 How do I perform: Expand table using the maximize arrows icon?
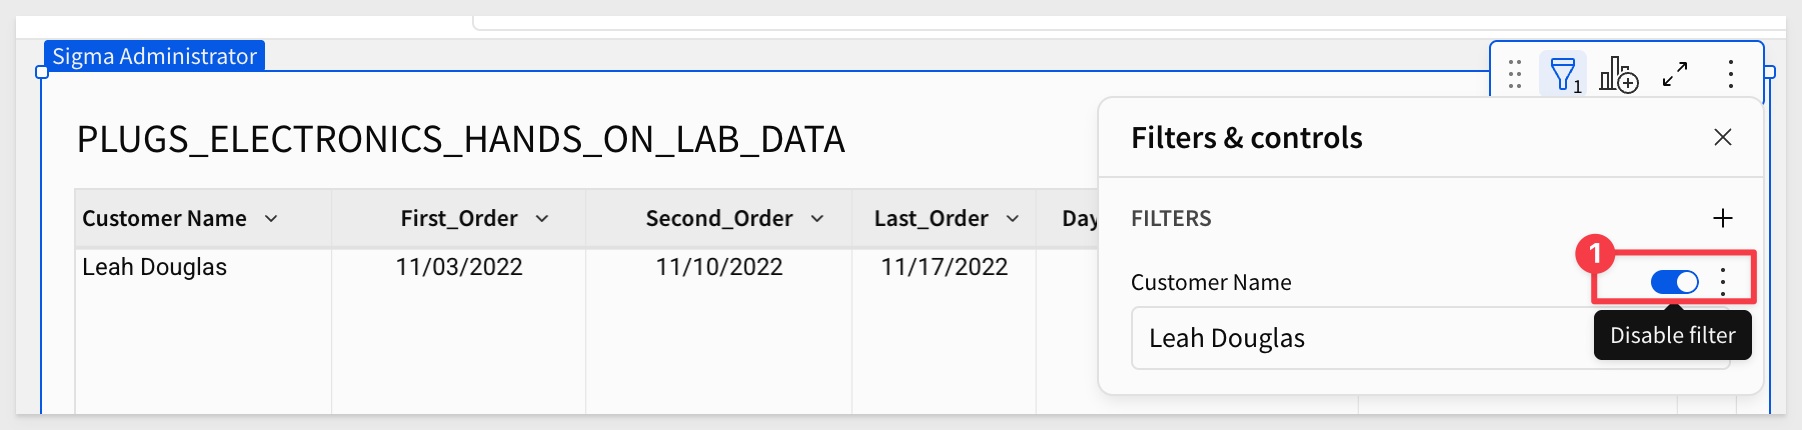point(1675,74)
